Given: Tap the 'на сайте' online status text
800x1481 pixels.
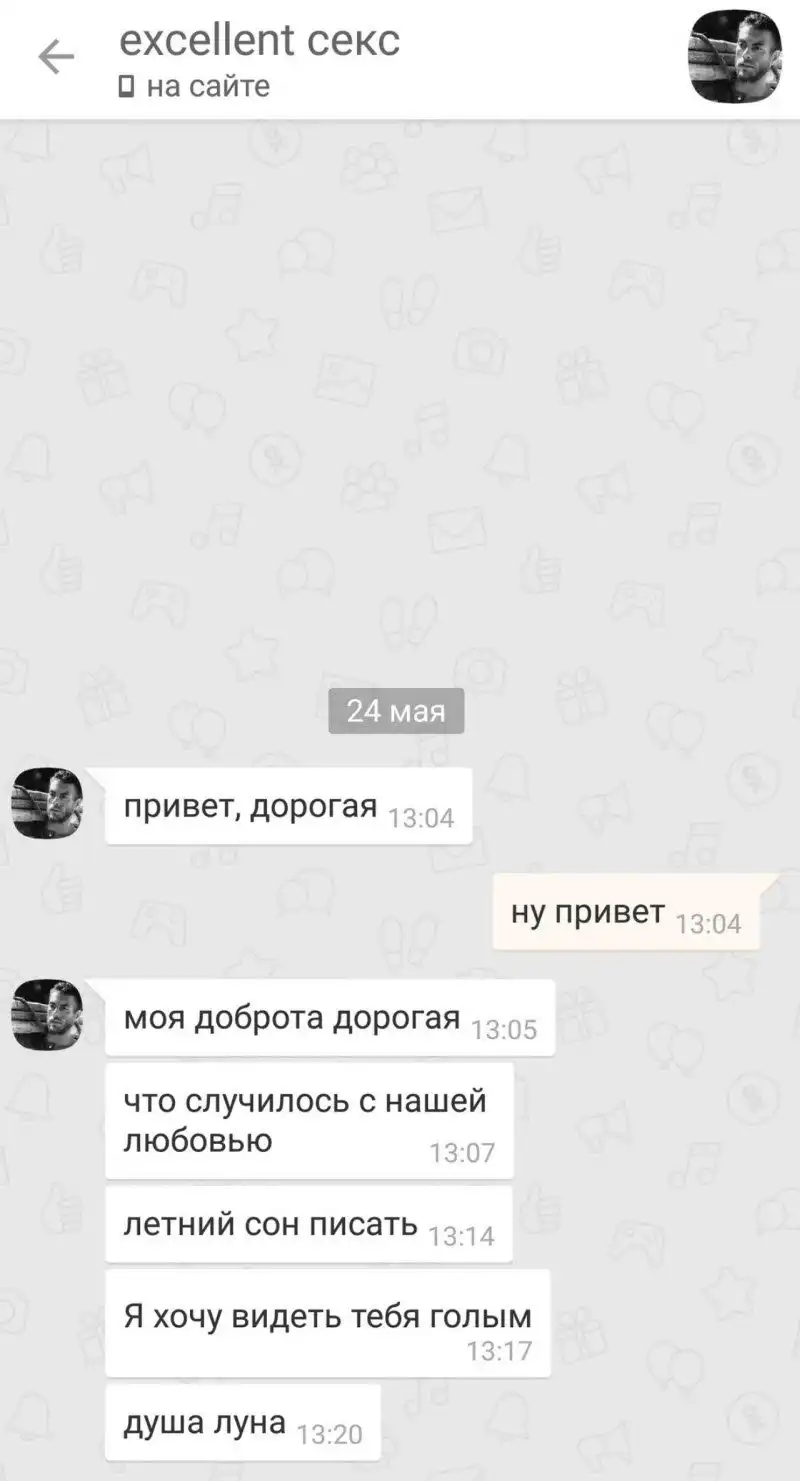Looking at the screenshot, I should tap(208, 87).
